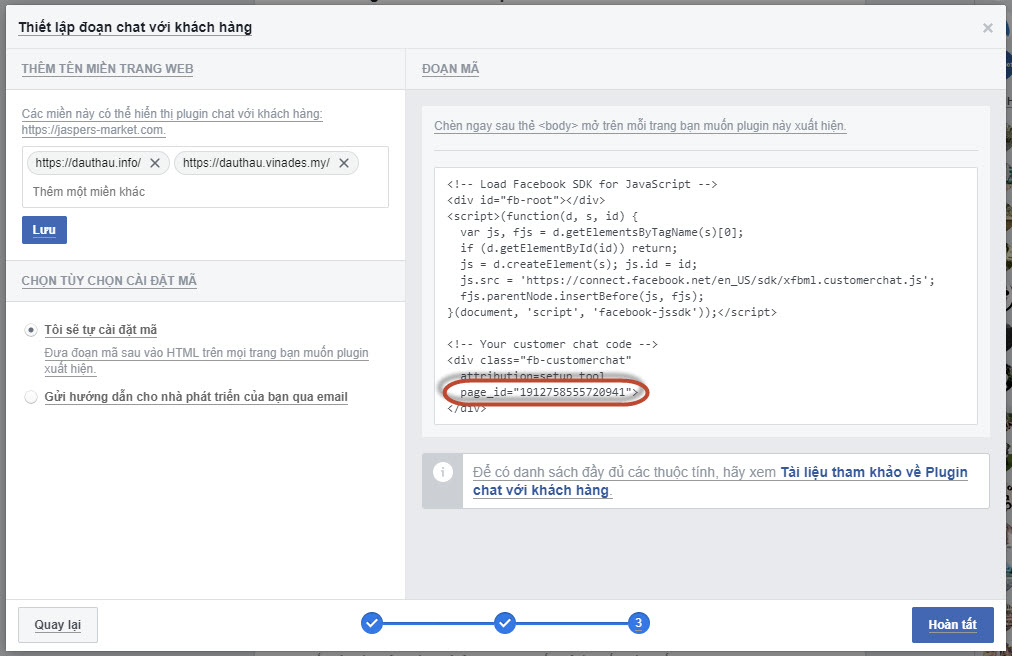Click the https://dauthau.vinades.my/ domain text

point(256,163)
